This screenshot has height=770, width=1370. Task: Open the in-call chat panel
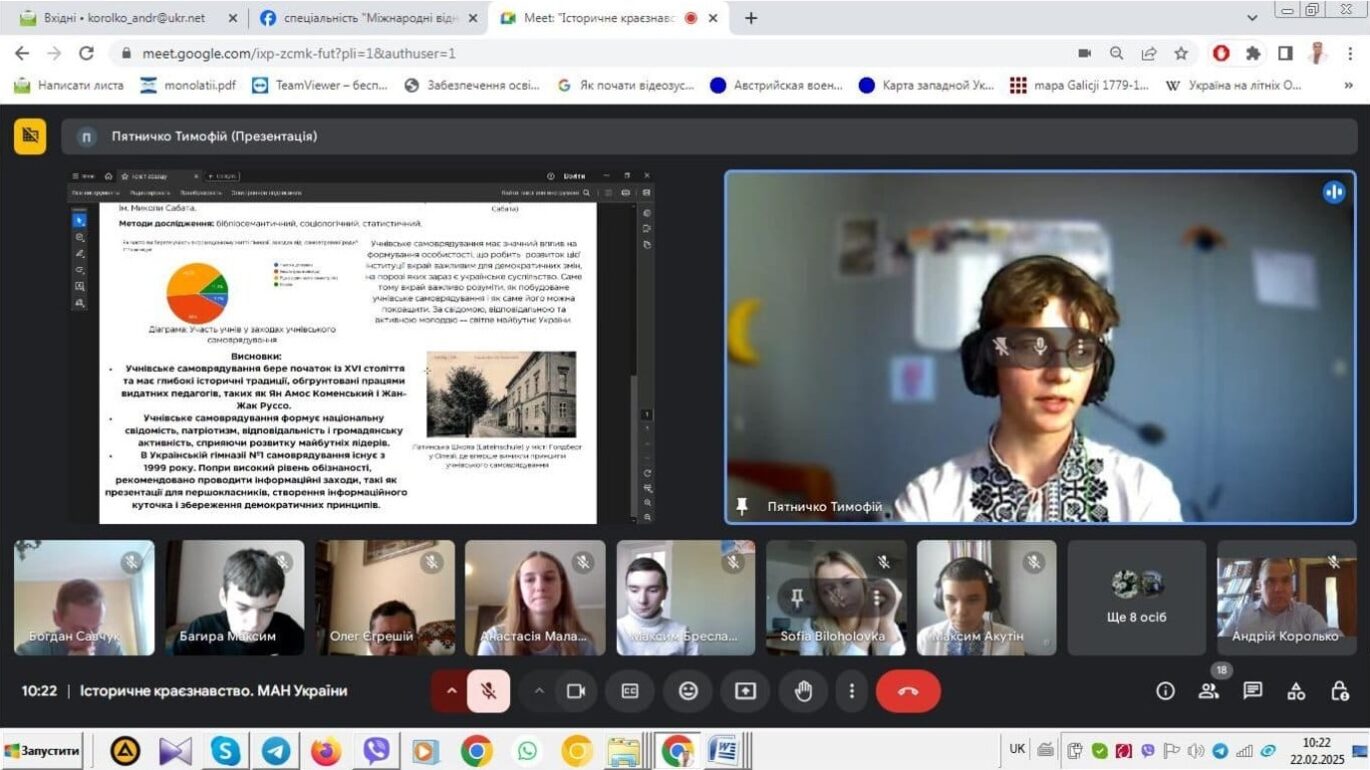[1253, 691]
